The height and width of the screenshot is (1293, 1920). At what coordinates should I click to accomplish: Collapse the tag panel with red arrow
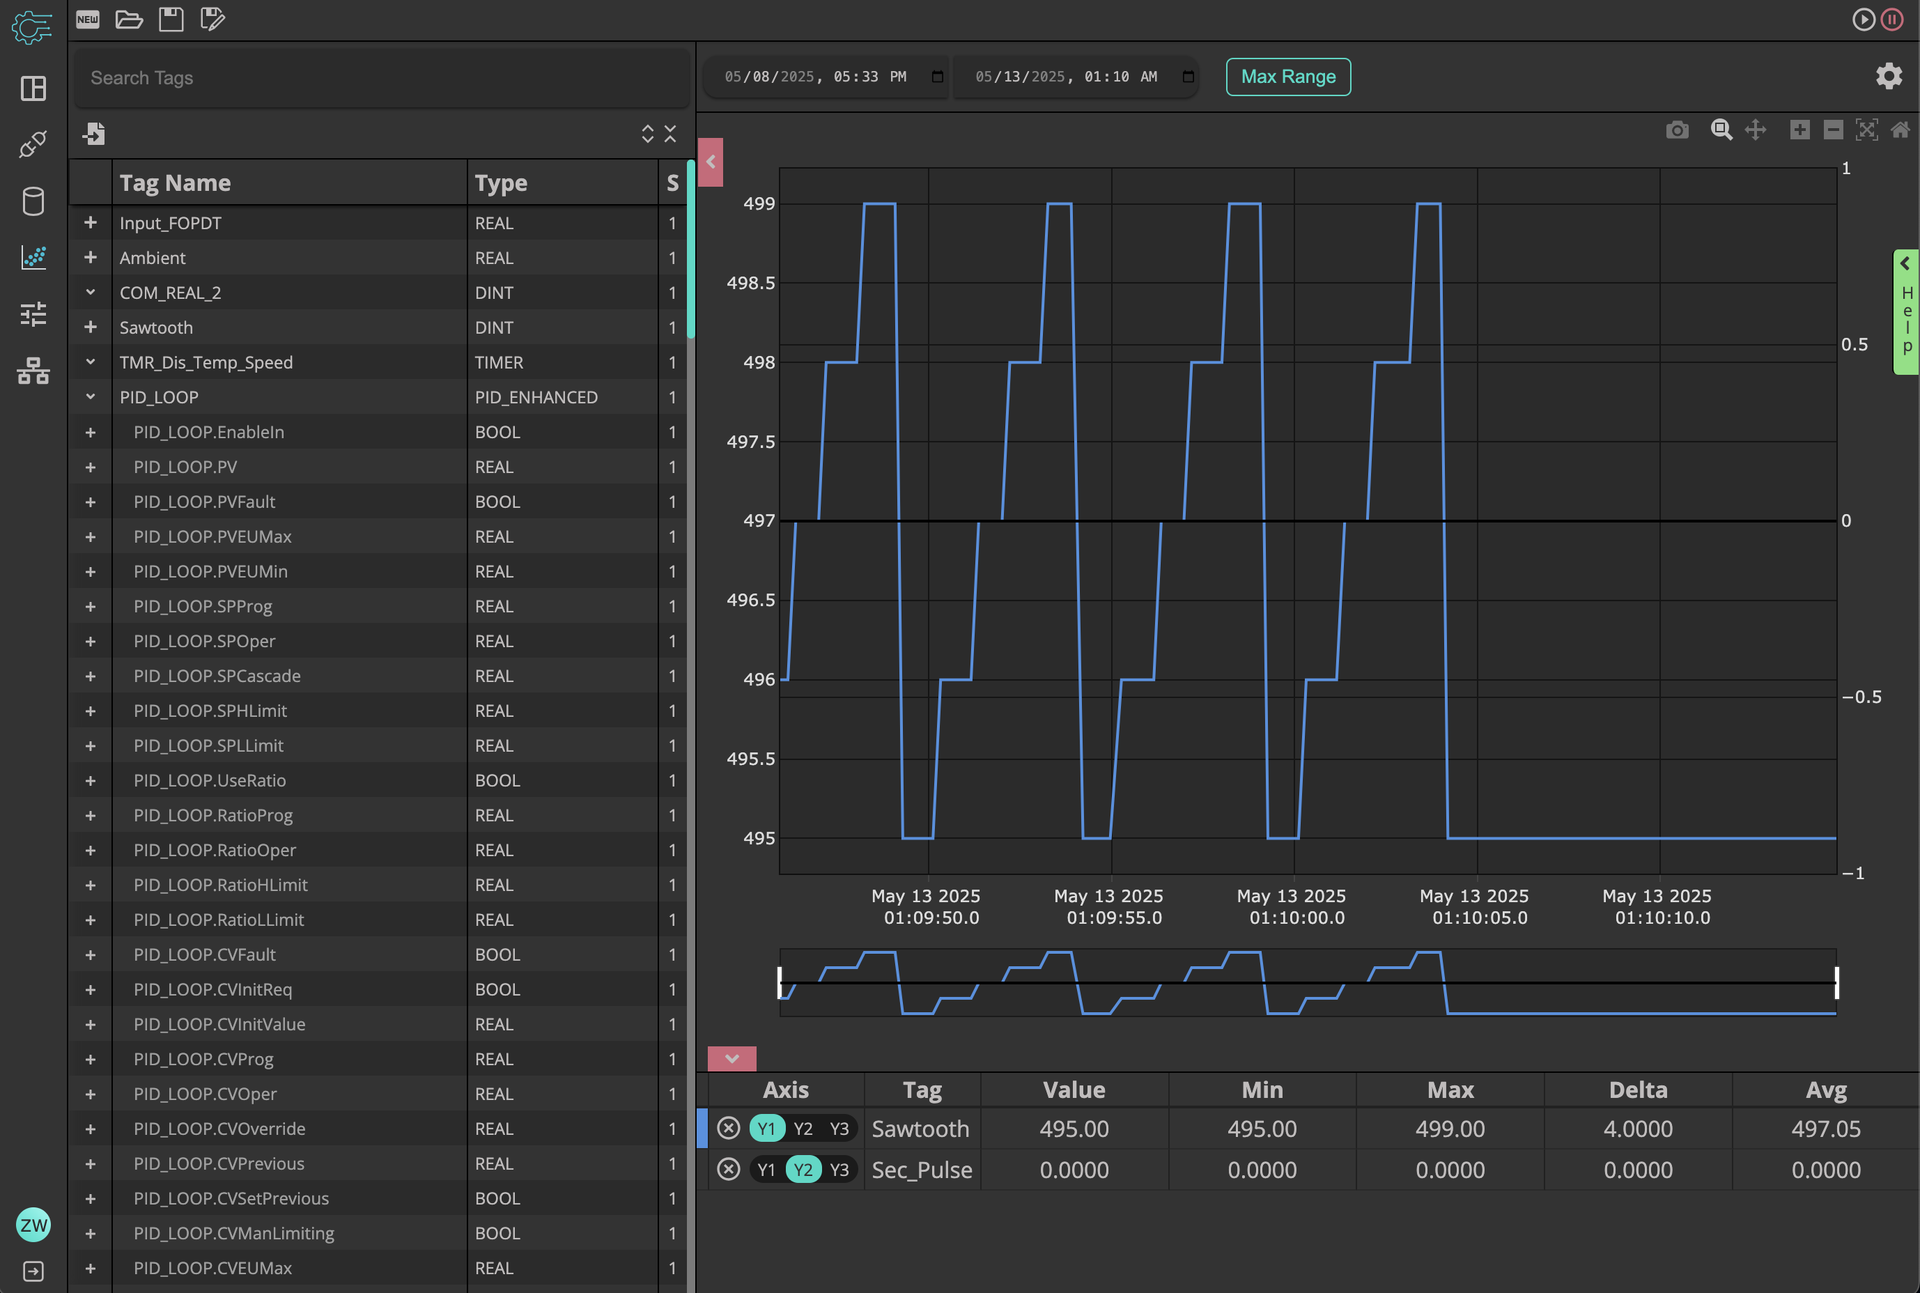711,162
